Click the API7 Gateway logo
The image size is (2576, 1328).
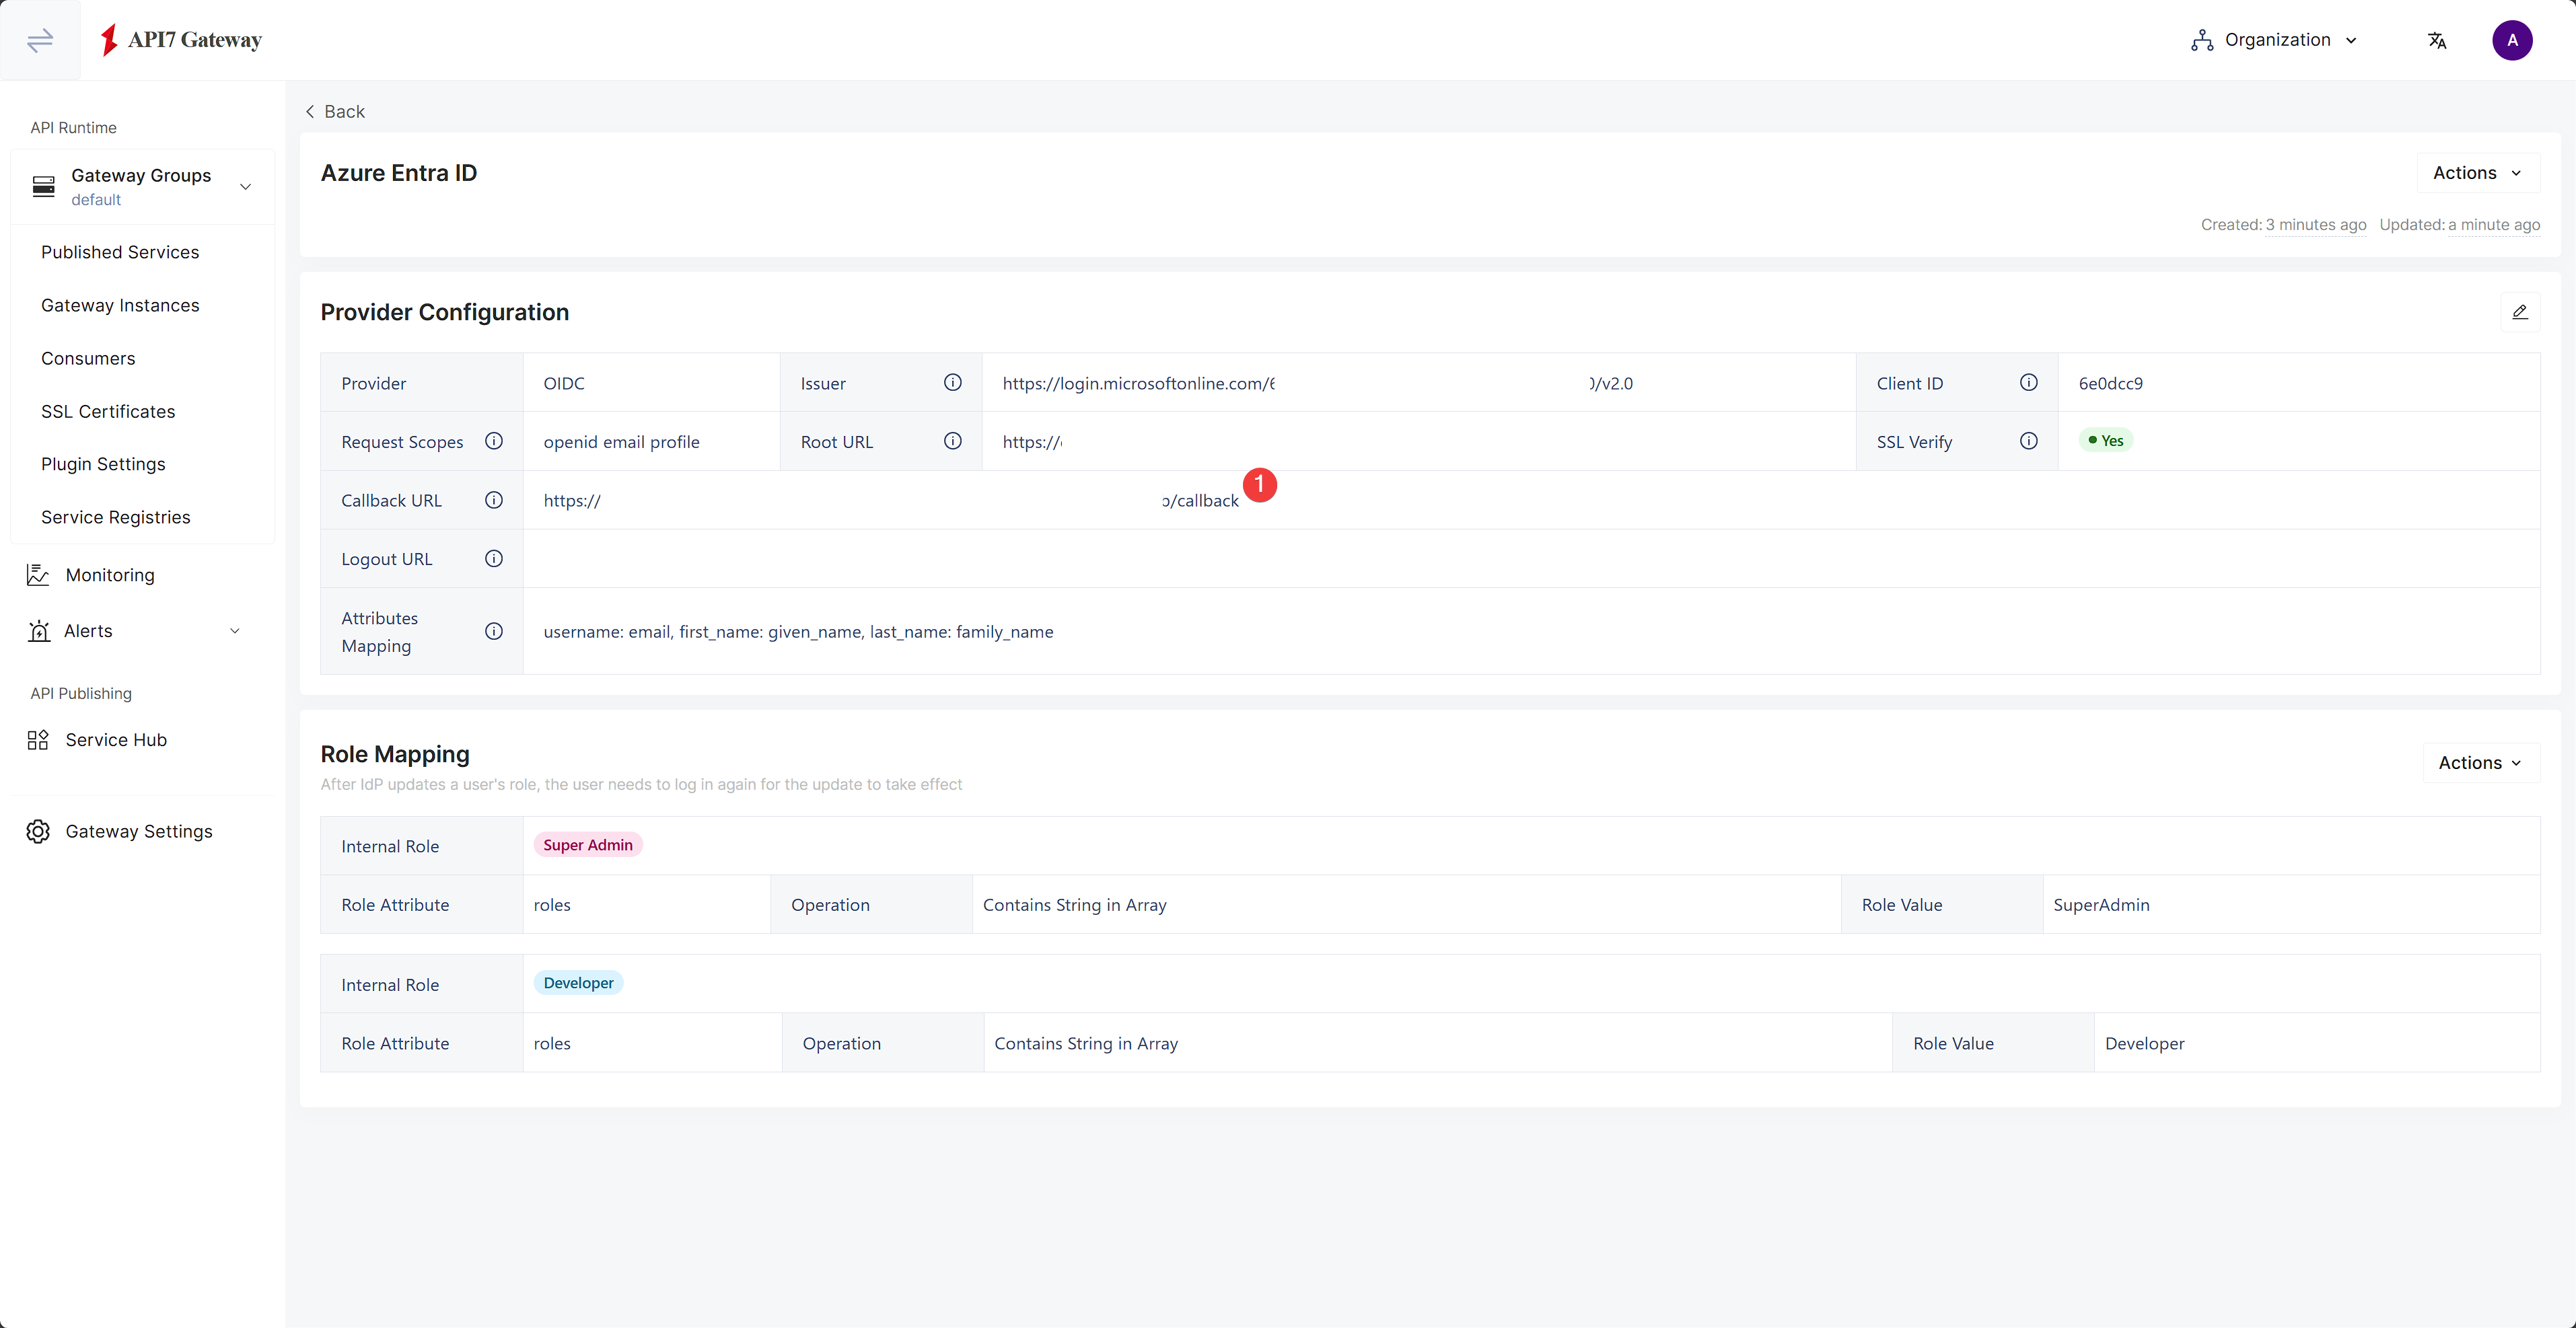(x=181, y=40)
